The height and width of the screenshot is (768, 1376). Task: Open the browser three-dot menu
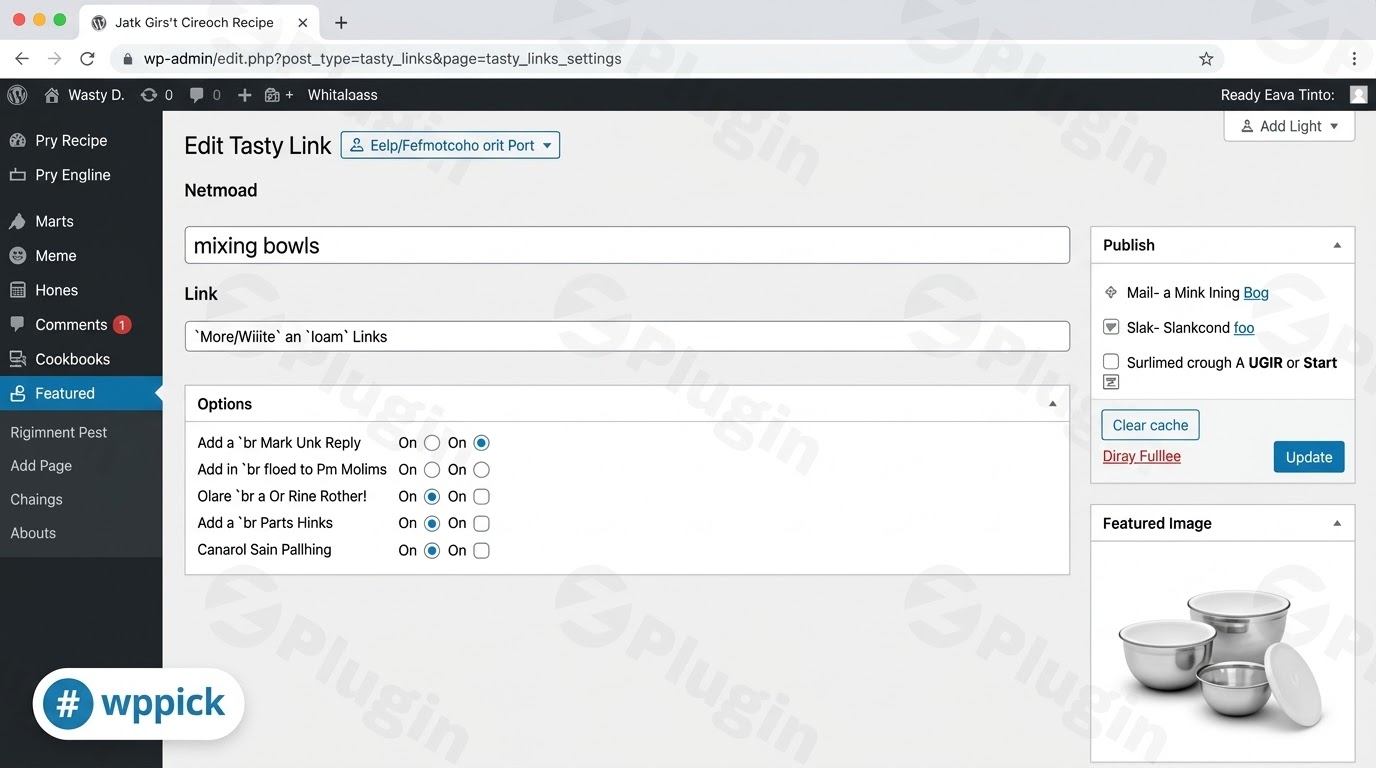pos(1354,59)
